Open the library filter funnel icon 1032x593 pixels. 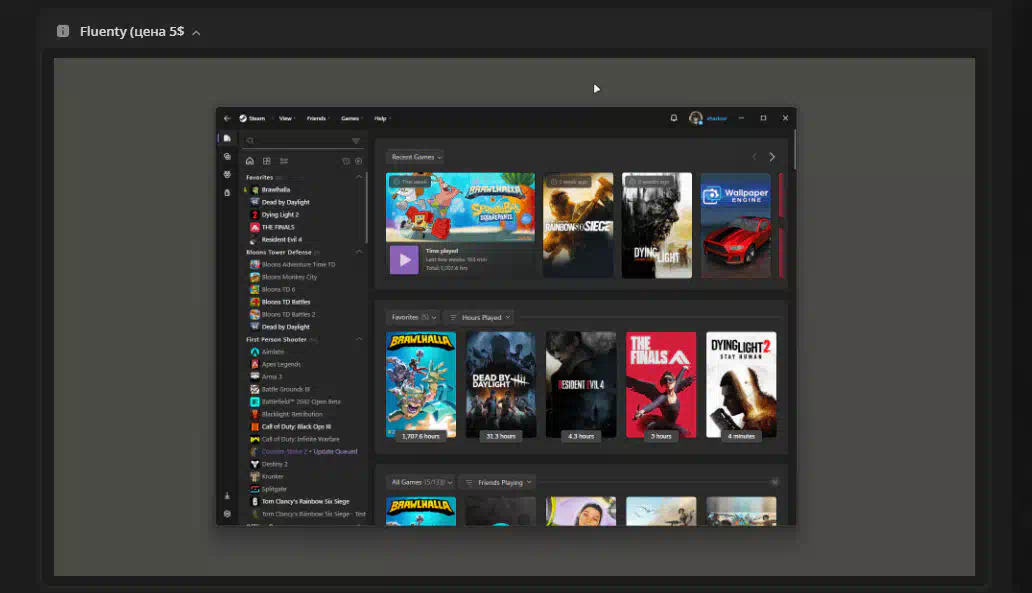(x=356, y=141)
